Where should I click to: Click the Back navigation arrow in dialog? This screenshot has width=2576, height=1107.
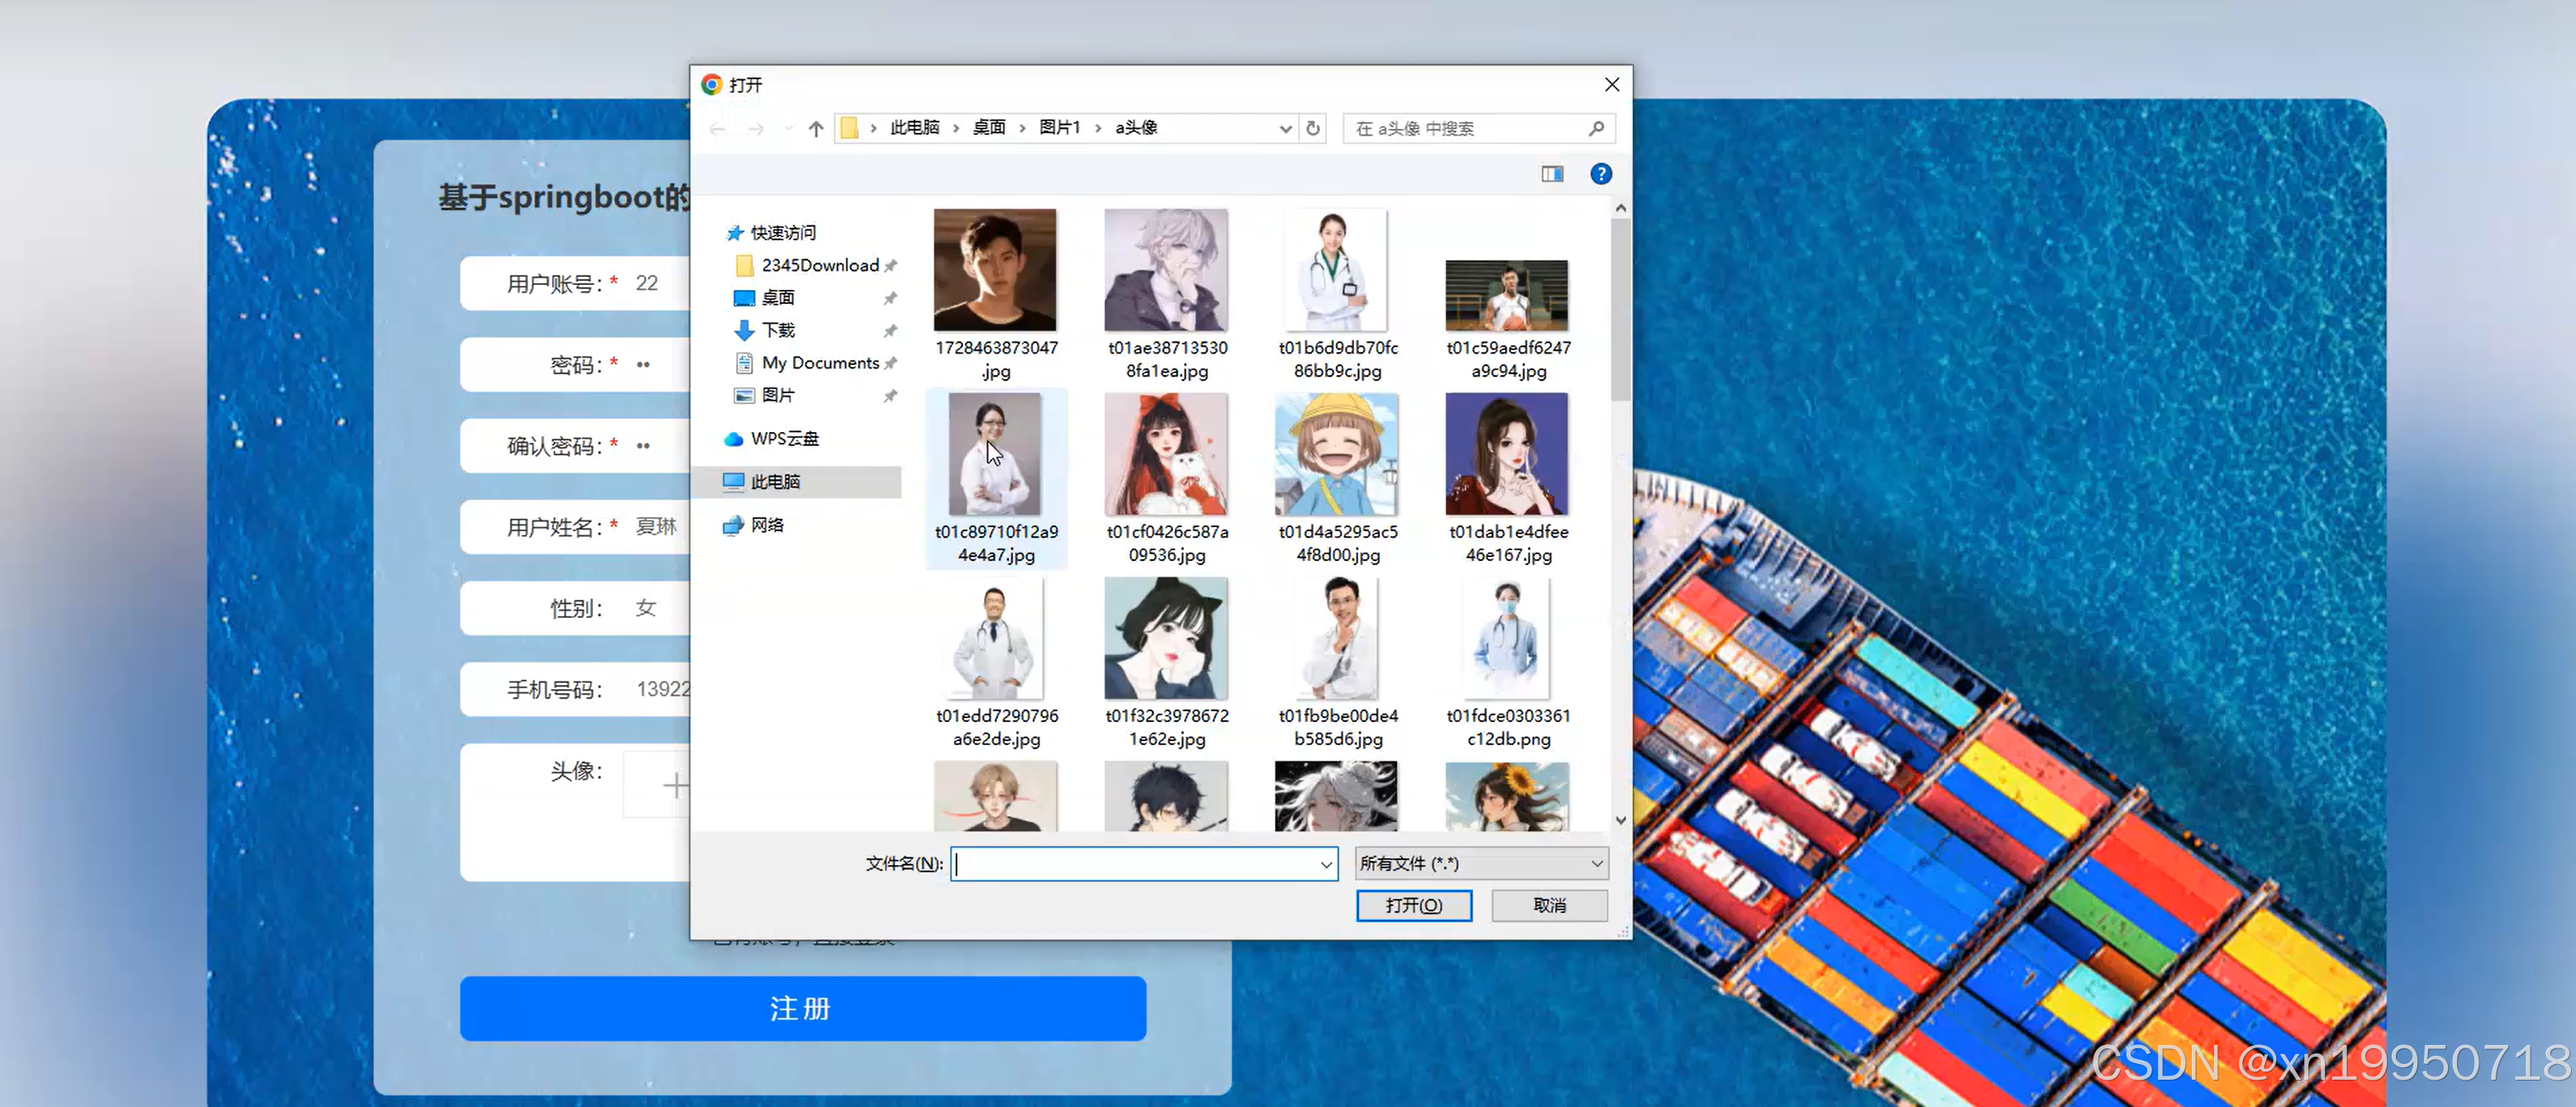(x=717, y=128)
